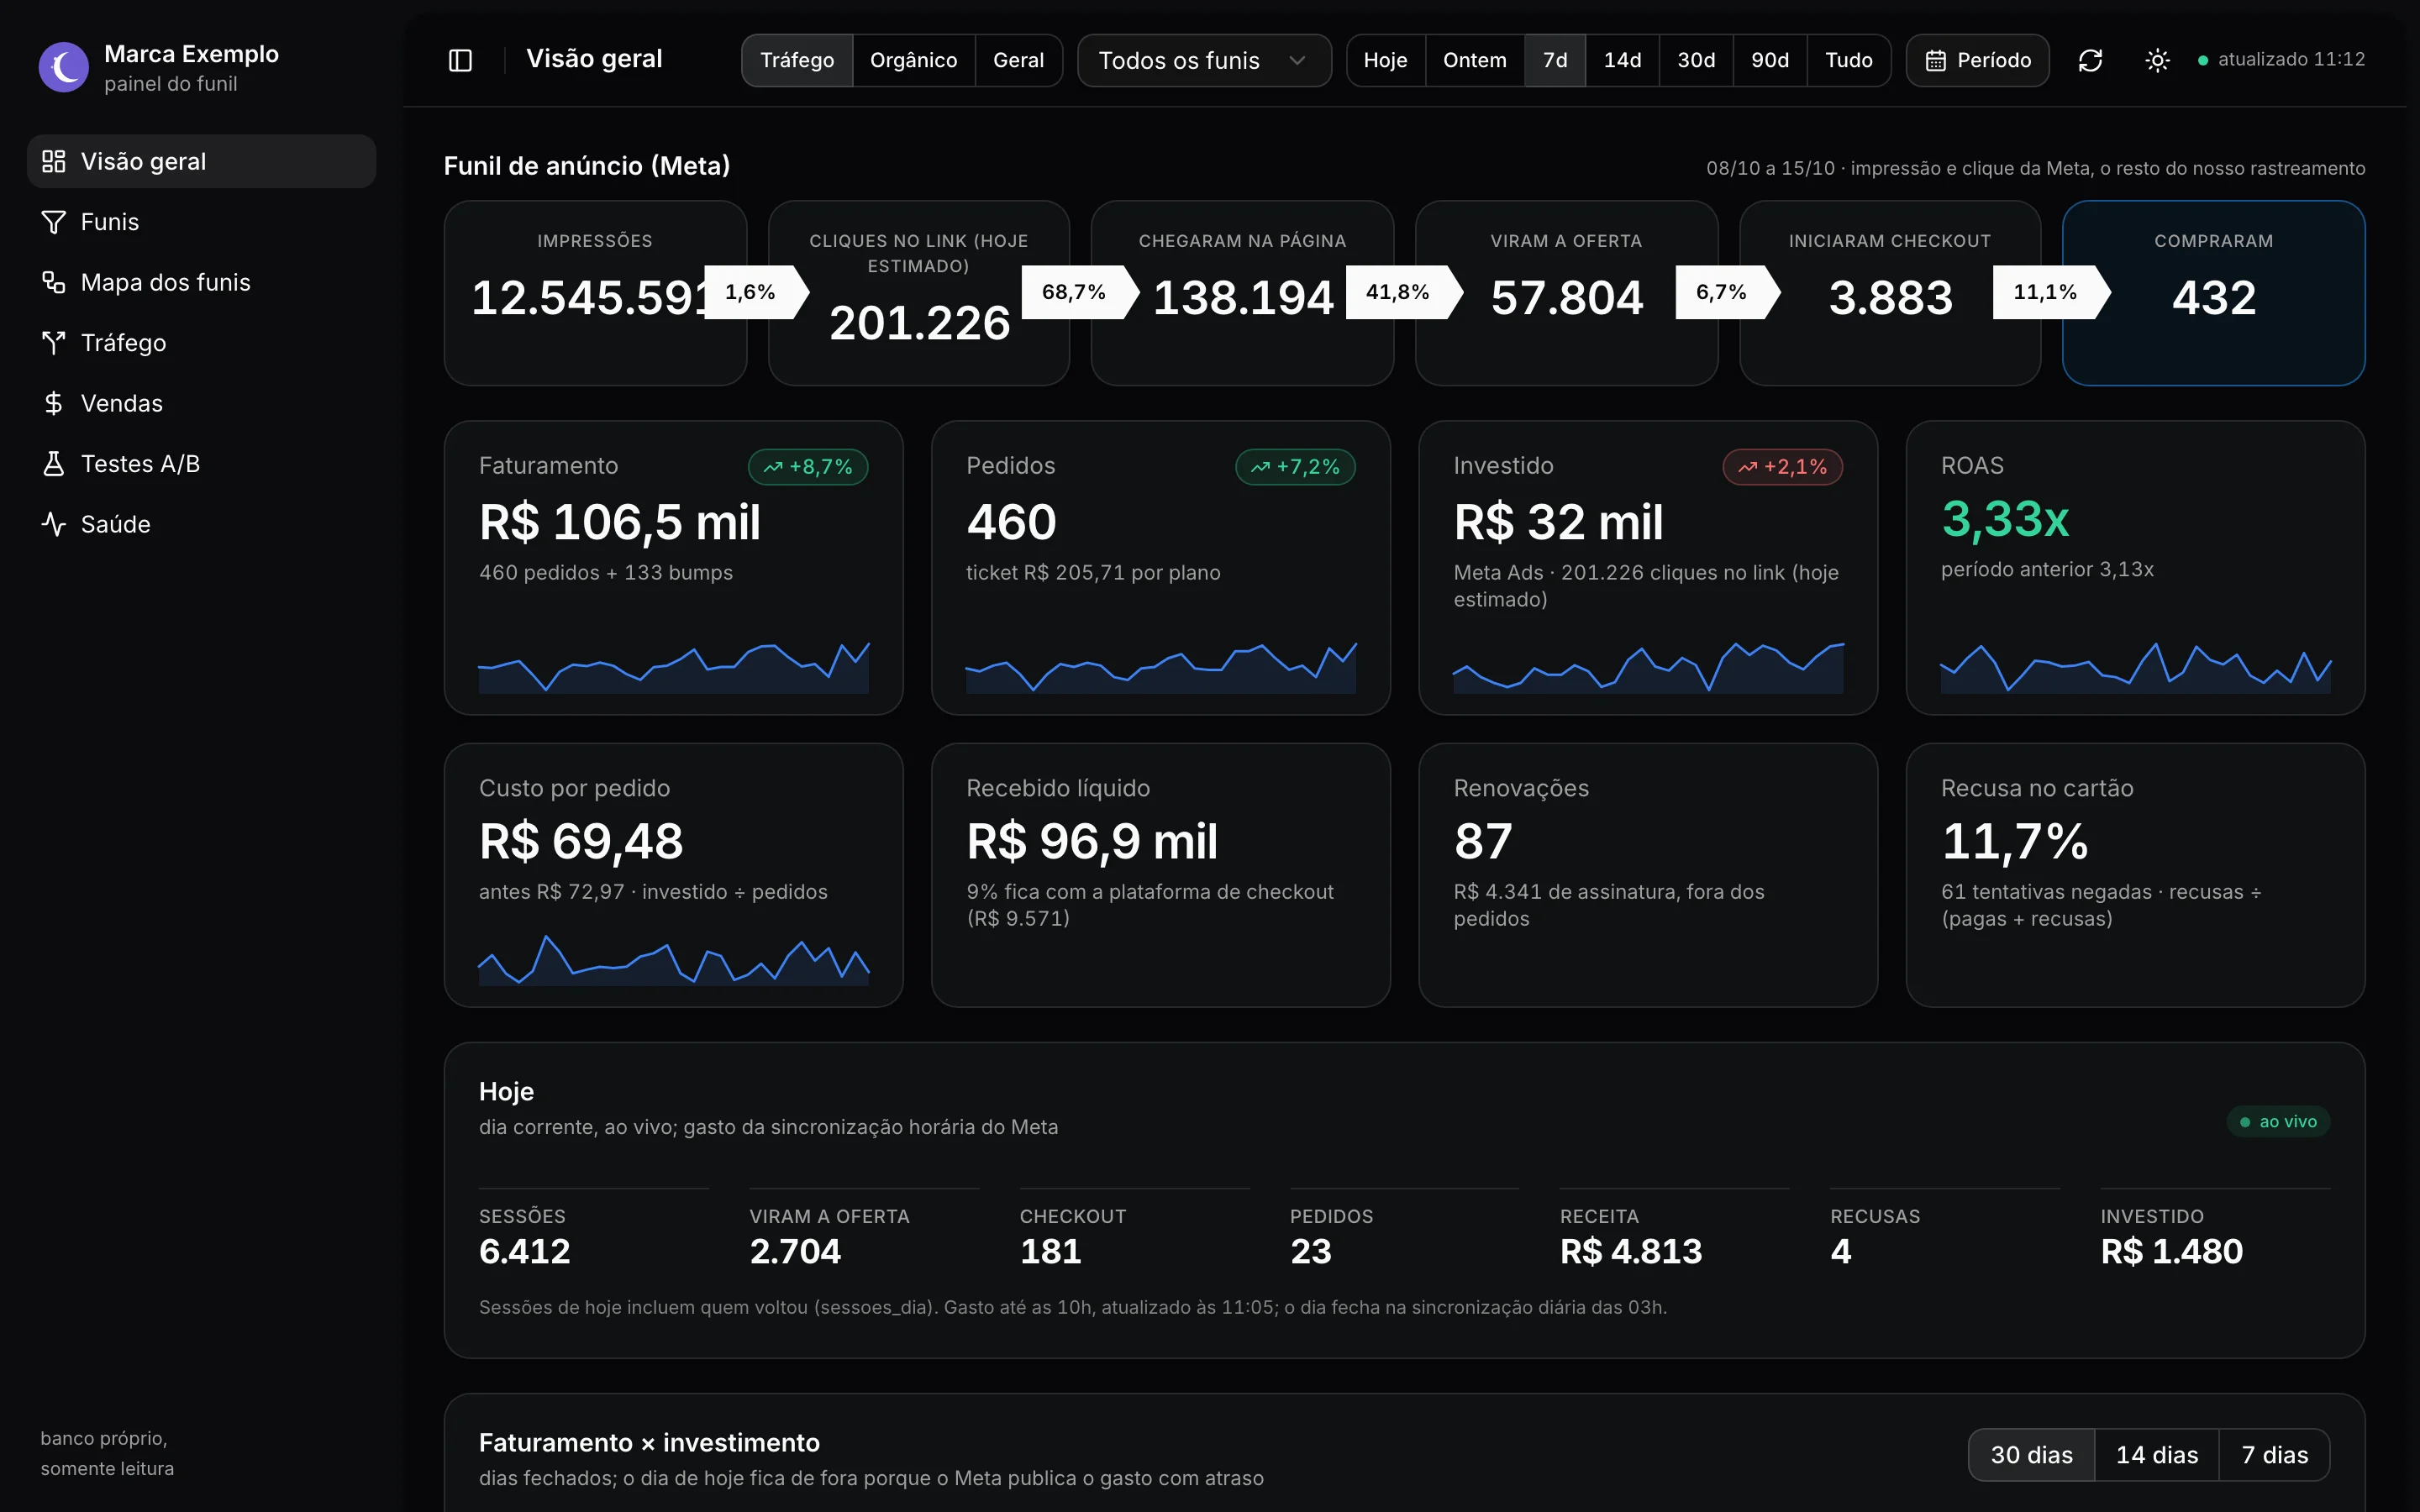2420x1512 pixels.
Task: Click the Compraram funnel card
Action: click(x=2213, y=293)
